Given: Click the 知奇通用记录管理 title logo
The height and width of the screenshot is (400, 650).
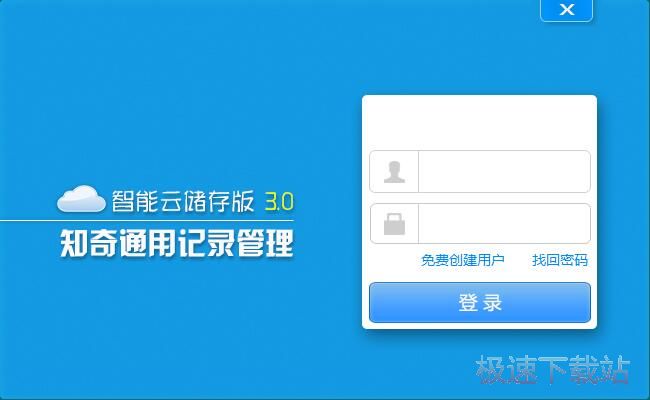Looking at the screenshot, I should 177,243.
